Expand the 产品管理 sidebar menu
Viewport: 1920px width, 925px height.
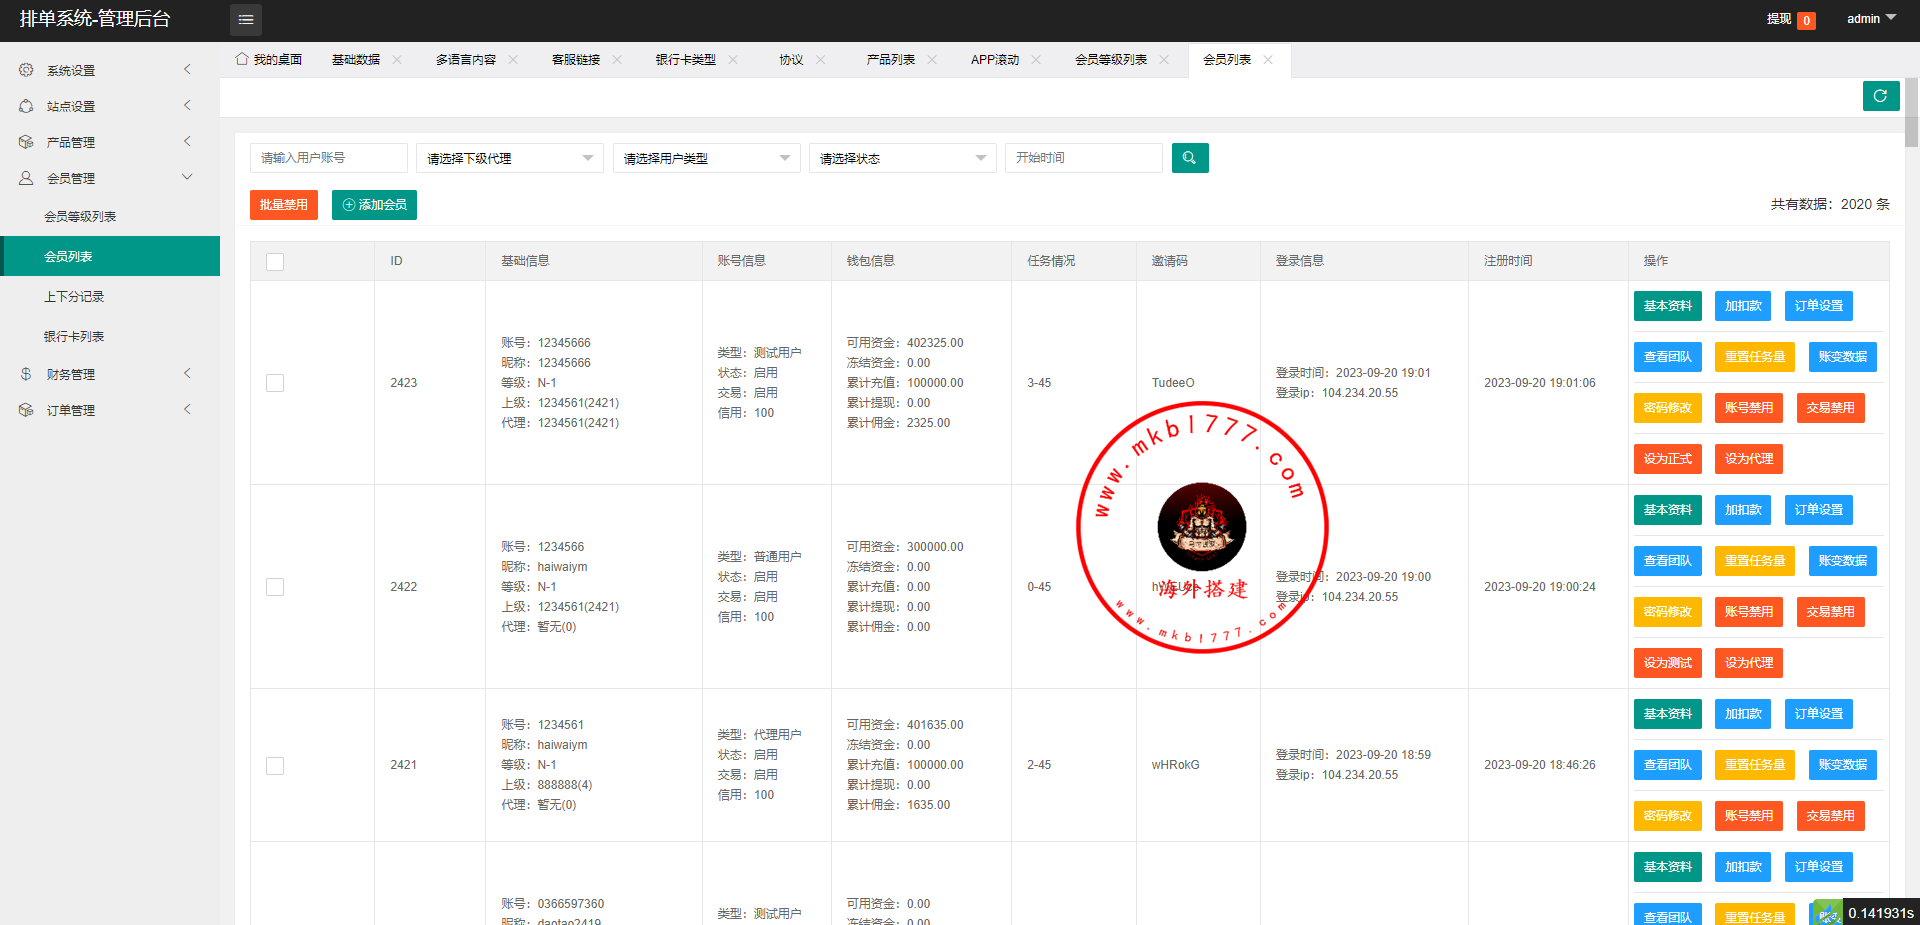pos(110,142)
